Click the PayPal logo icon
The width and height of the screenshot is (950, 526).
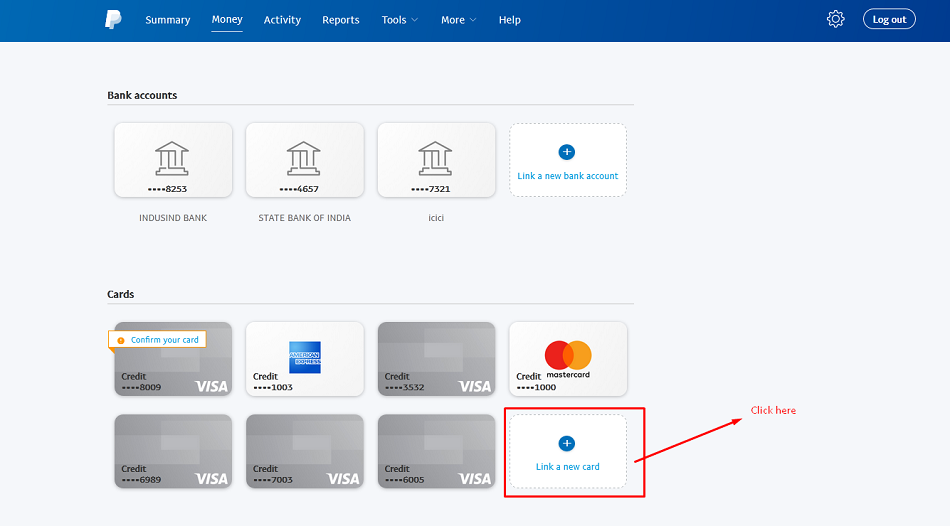click(113, 19)
